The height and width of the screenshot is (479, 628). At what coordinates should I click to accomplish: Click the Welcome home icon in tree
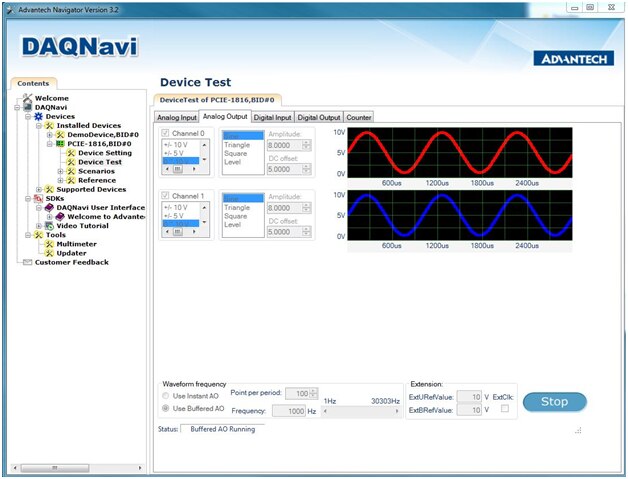(27, 98)
